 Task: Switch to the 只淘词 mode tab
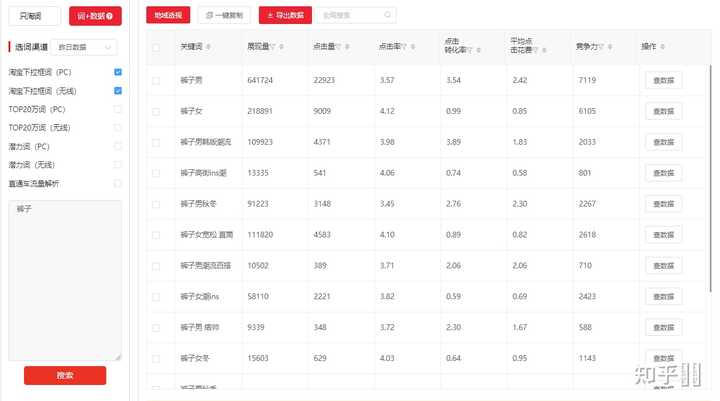(34, 16)
